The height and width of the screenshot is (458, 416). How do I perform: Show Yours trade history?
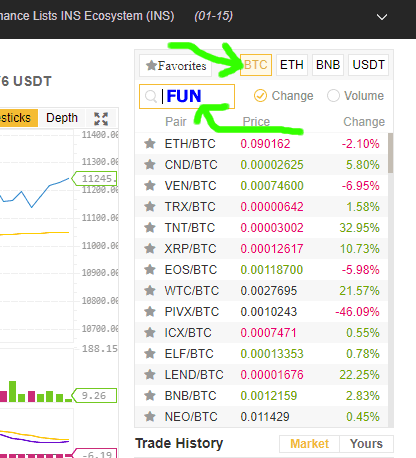pyautogui.click(x=366, y=444)
